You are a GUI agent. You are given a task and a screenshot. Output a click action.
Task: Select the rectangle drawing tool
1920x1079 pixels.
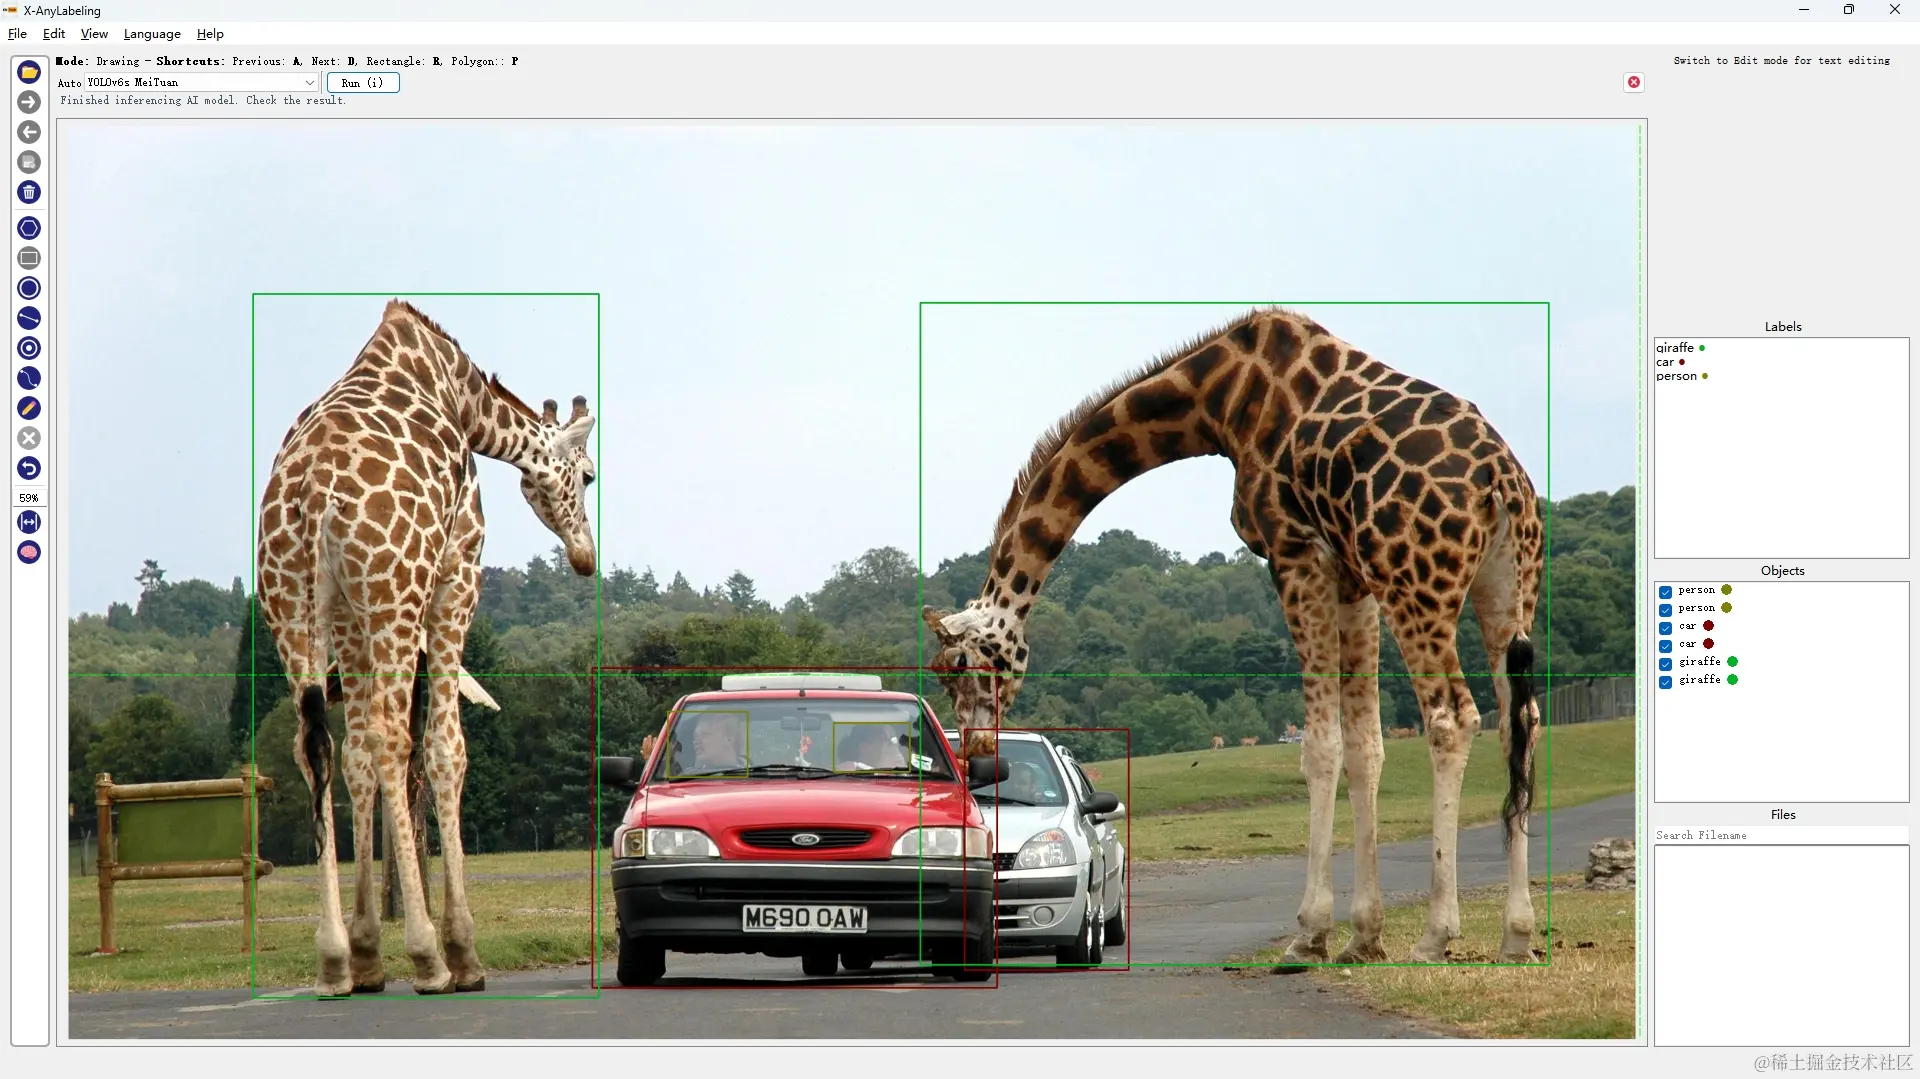click(x=29, y=258)
